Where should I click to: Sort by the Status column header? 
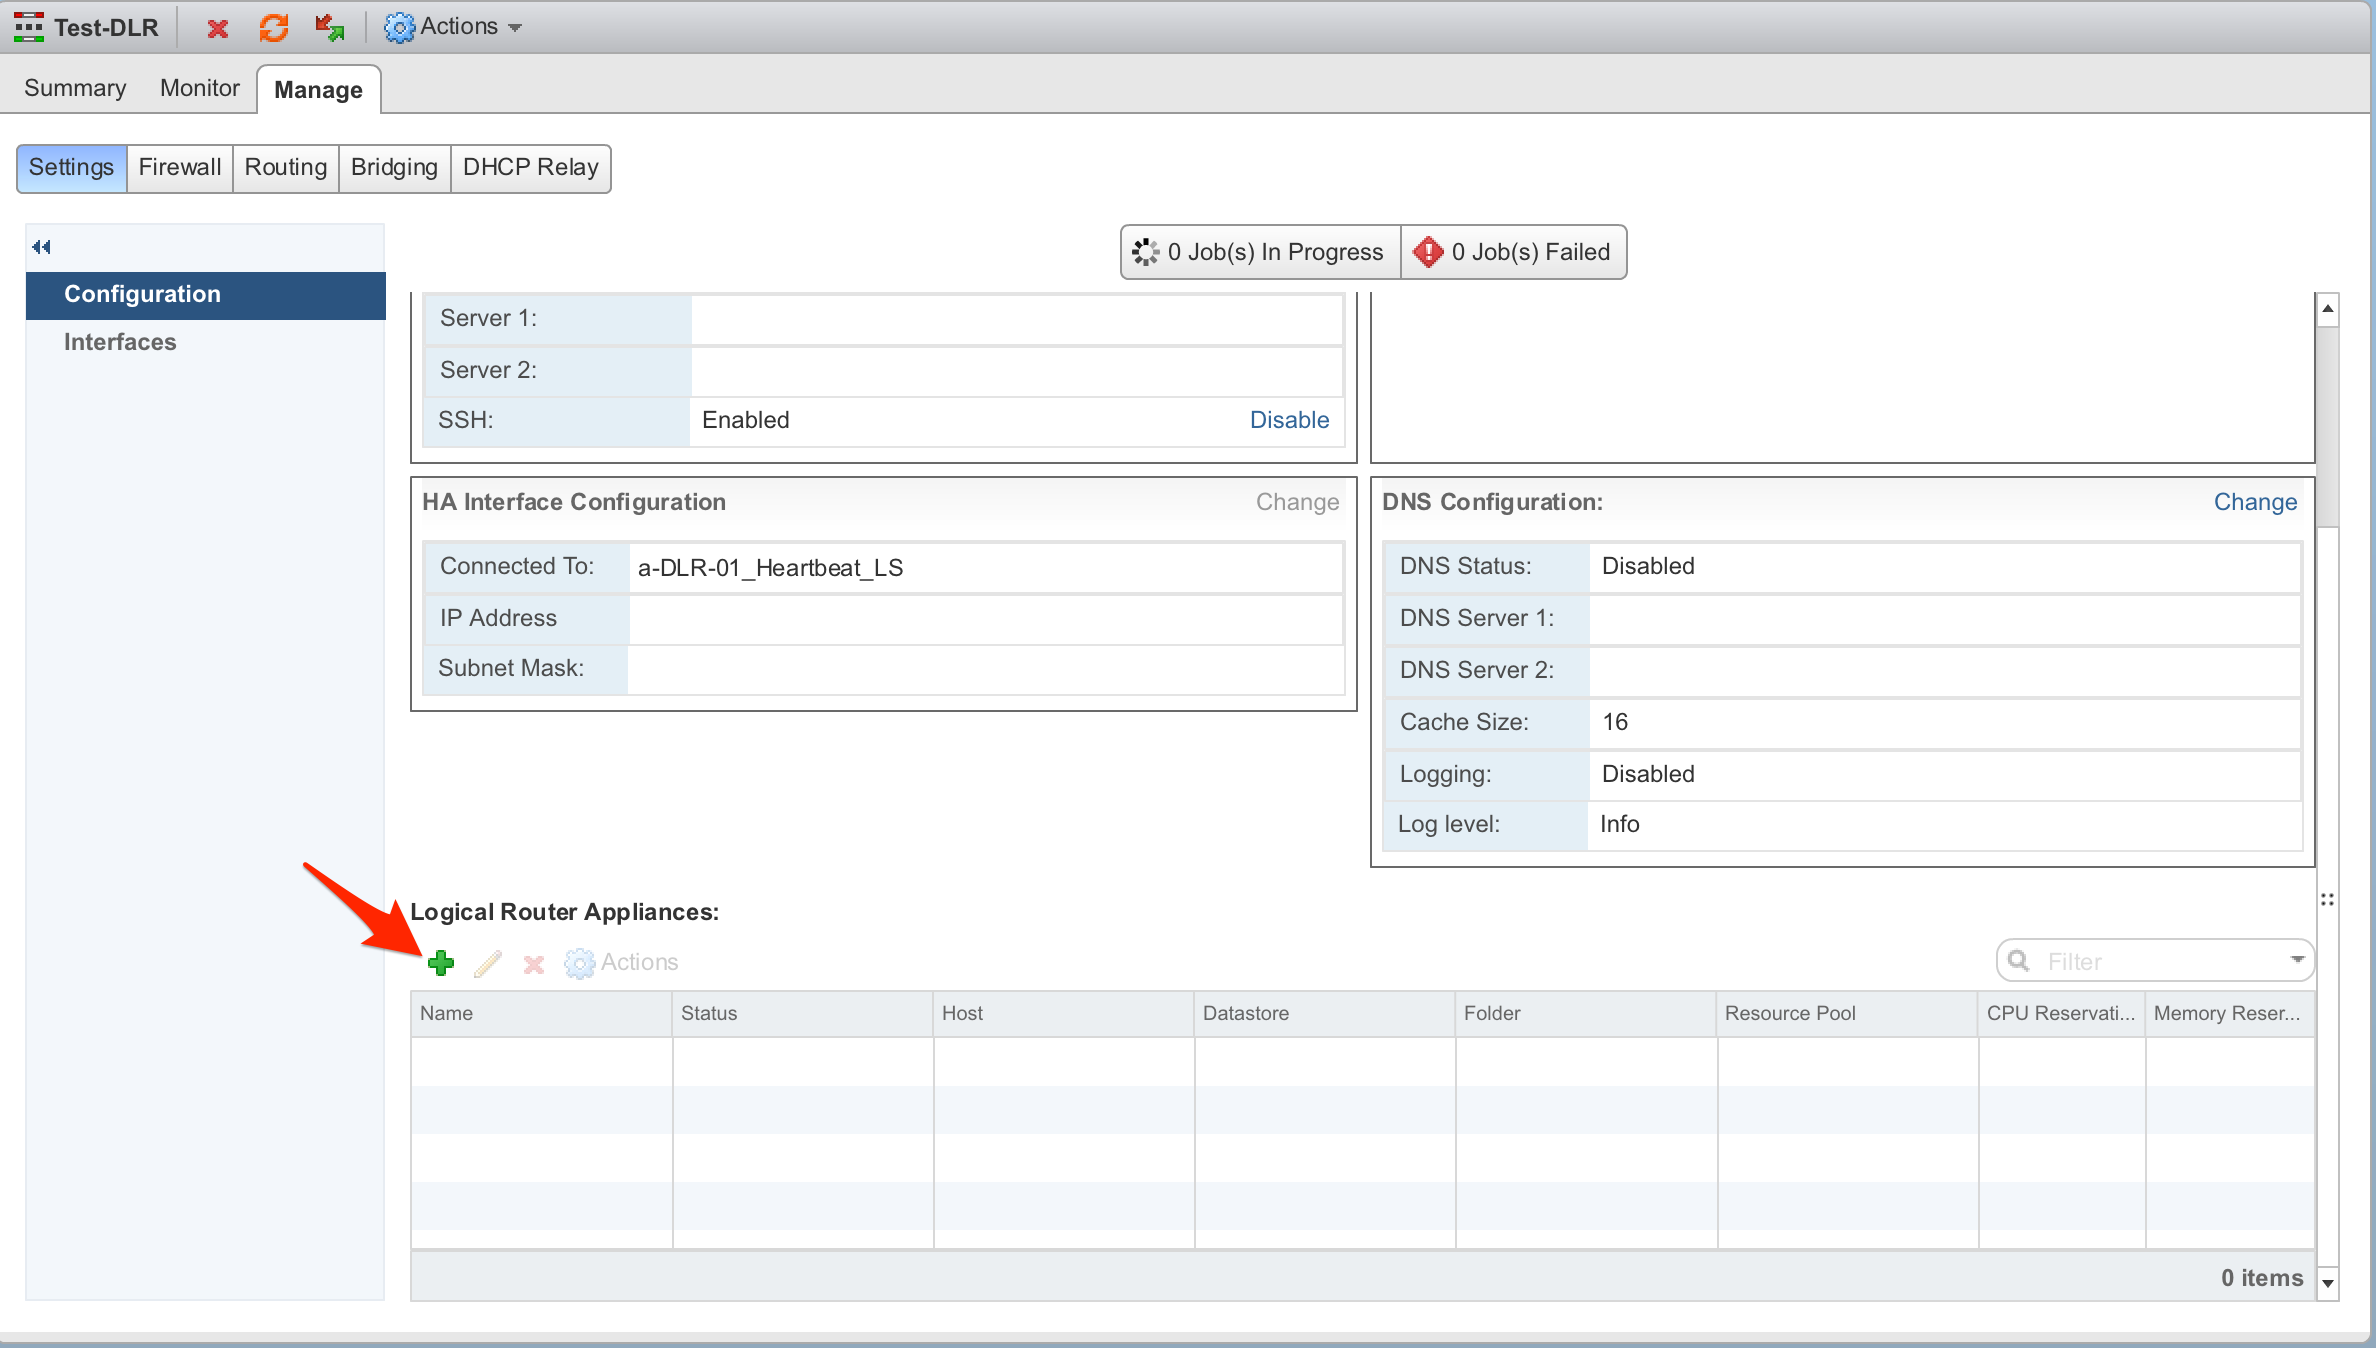[802, 1014]
